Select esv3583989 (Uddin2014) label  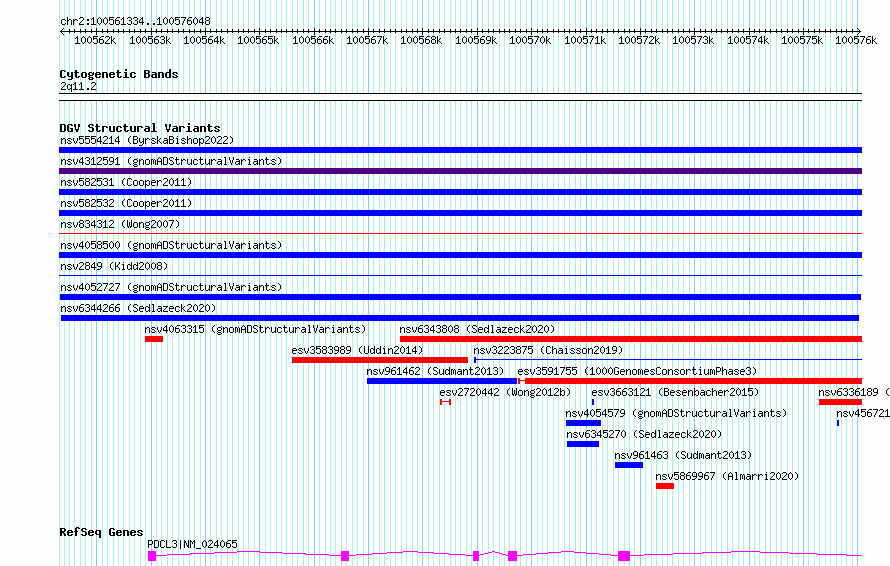[357, 350]
